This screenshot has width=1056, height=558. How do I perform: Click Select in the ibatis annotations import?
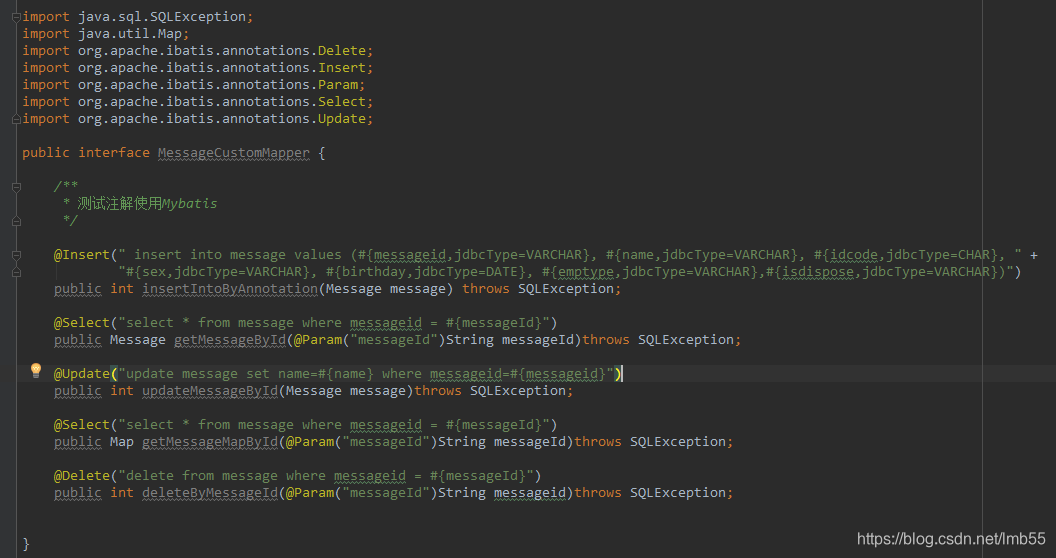341,102
